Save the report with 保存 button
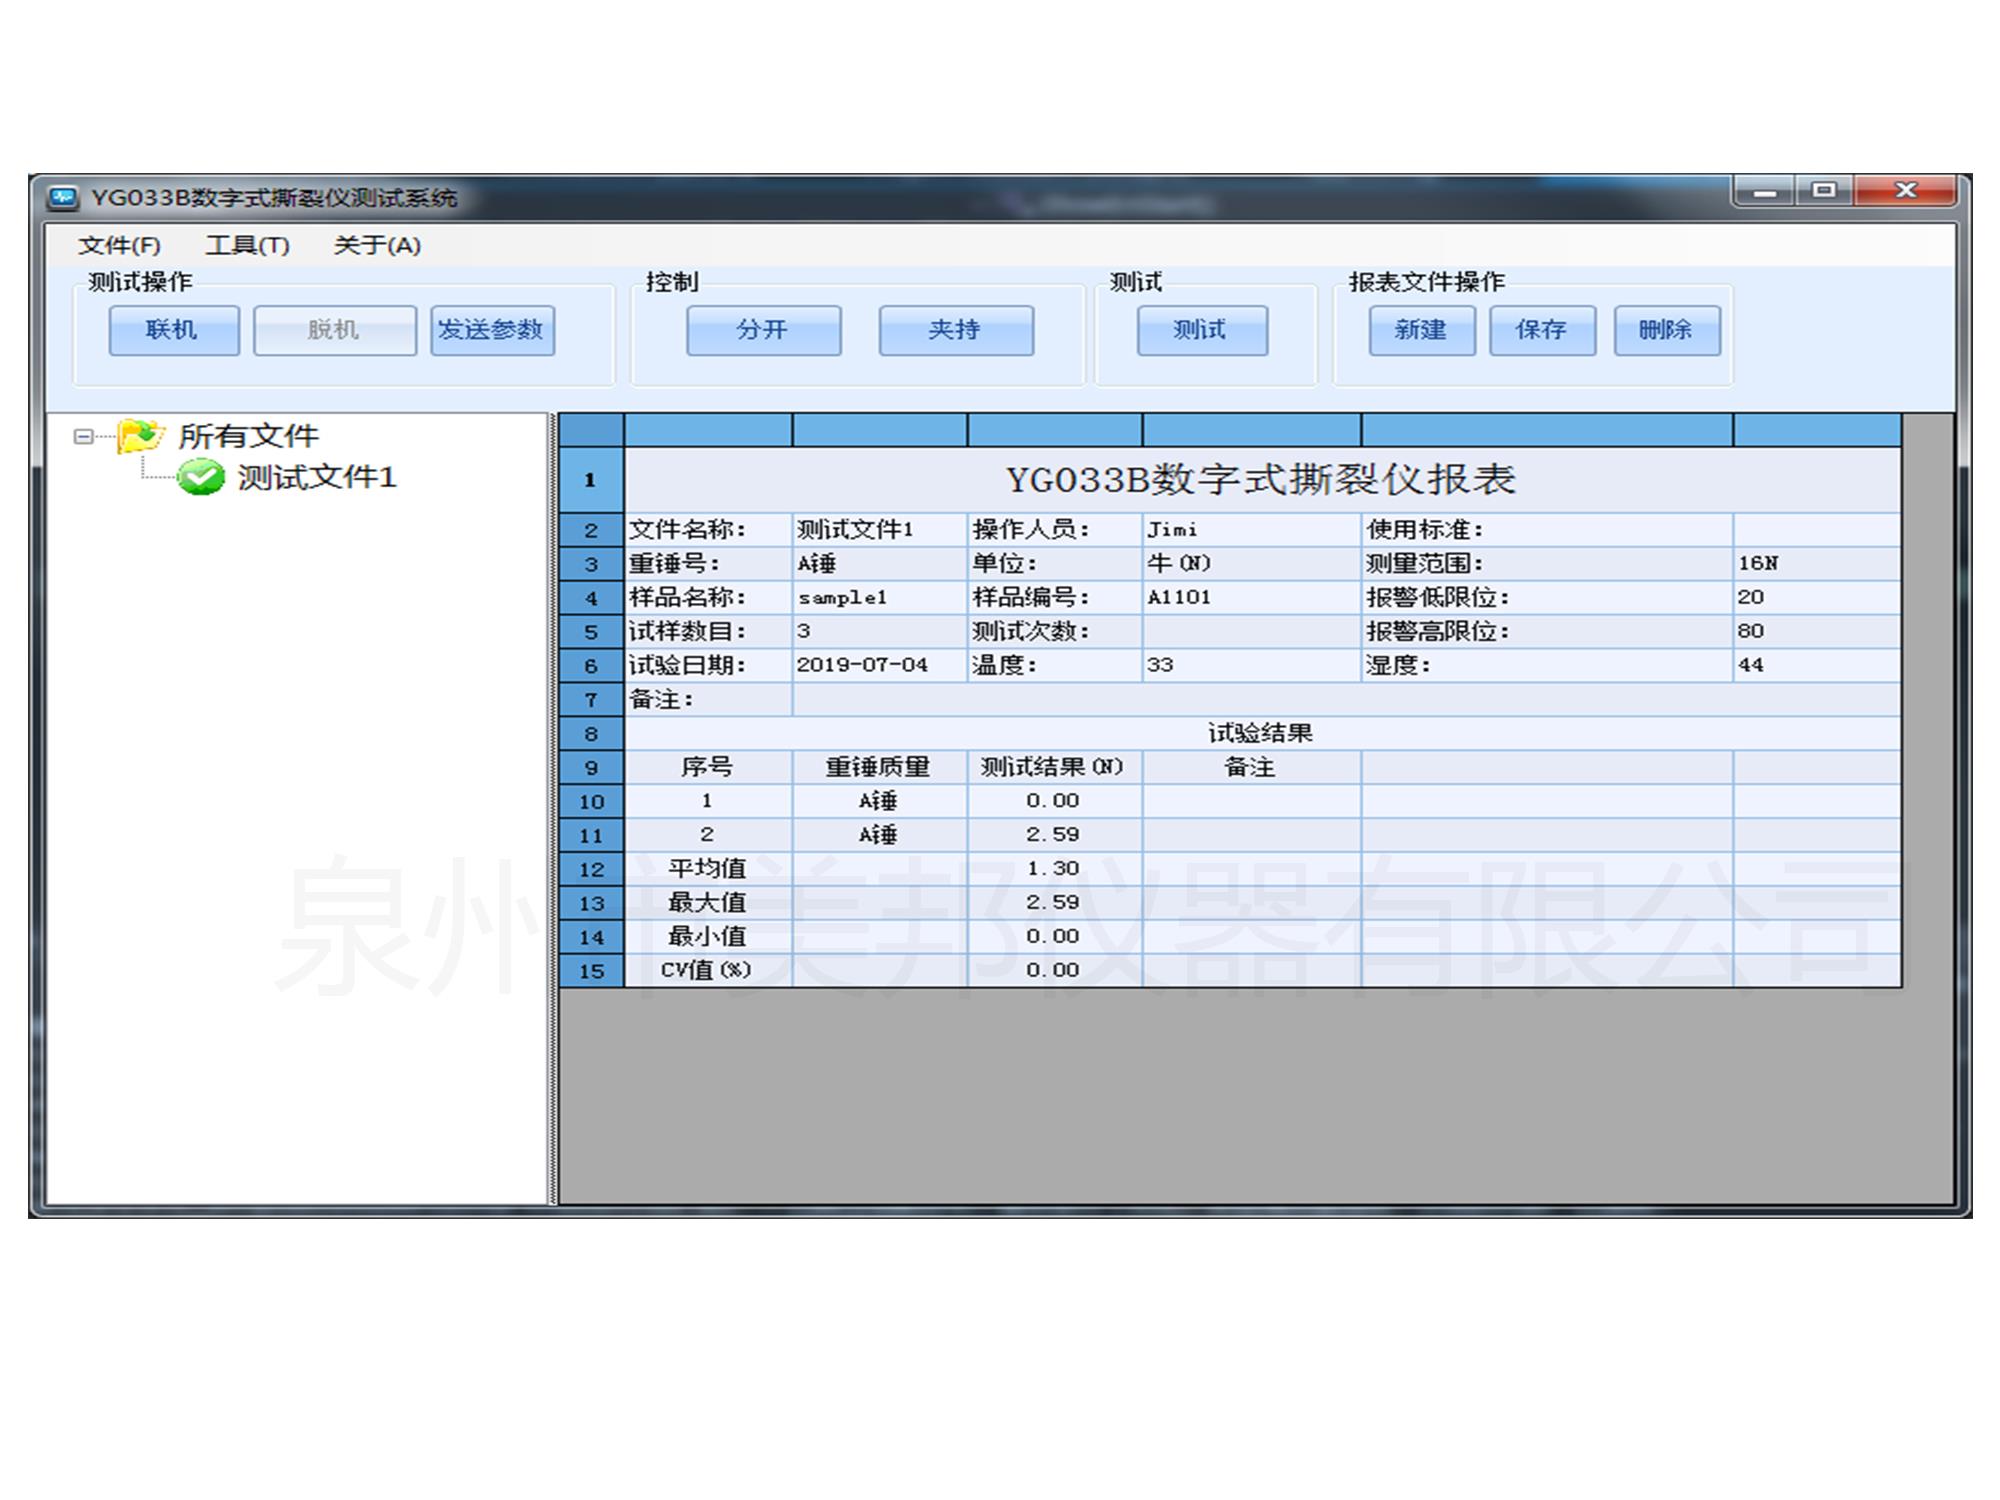Viewport: 2000px width, 1500px height. 1541,330
